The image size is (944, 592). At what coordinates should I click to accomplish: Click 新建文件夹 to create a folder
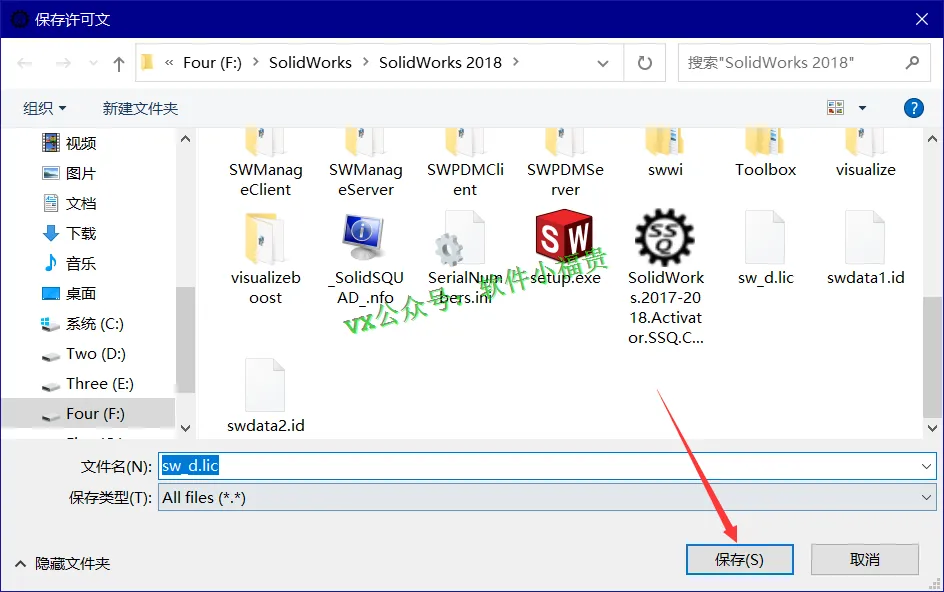coord(140,108)
